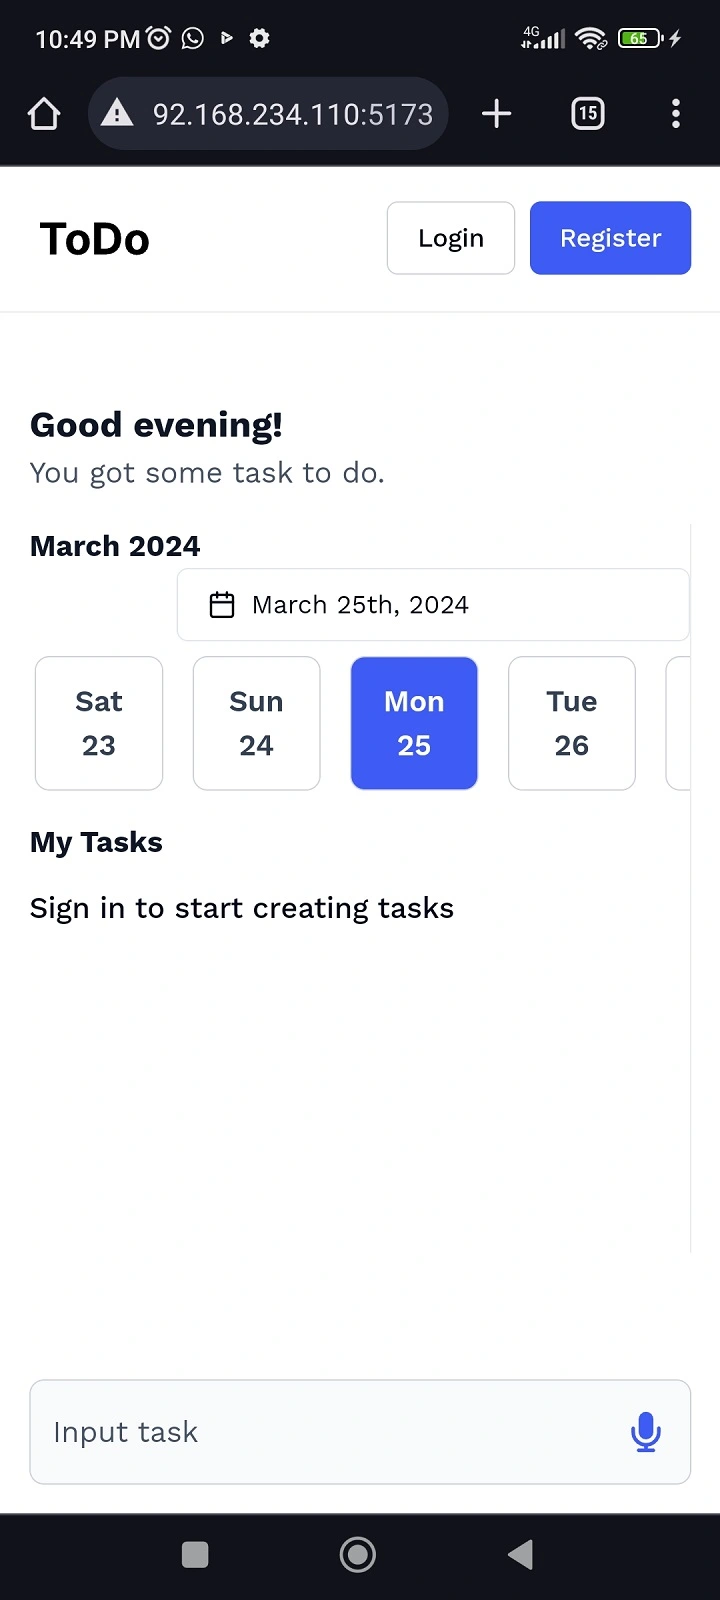The width and height of the screenshot is (720, 1600).
Task: Tap the ToDo app title
Action: 94,238
